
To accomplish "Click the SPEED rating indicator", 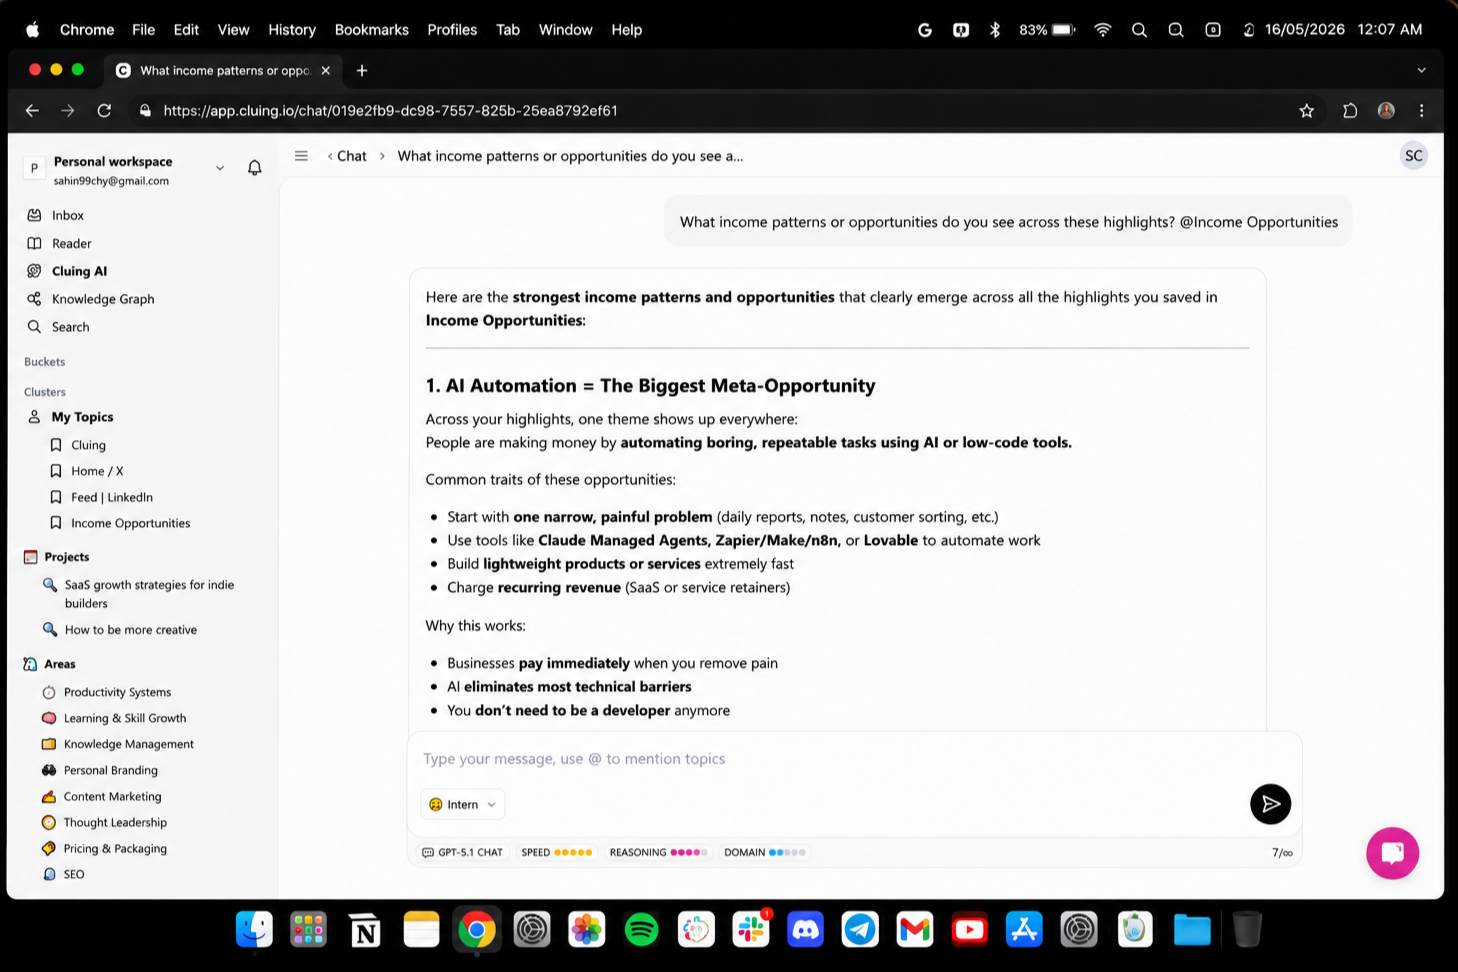I will pos(557,853).
